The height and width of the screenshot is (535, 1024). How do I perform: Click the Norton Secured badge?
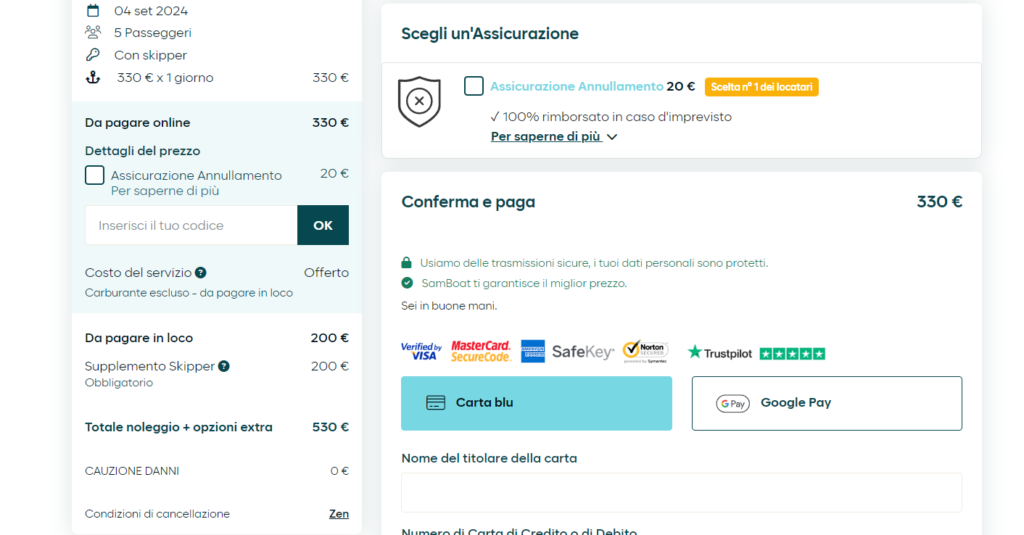[x=645, y=351]
